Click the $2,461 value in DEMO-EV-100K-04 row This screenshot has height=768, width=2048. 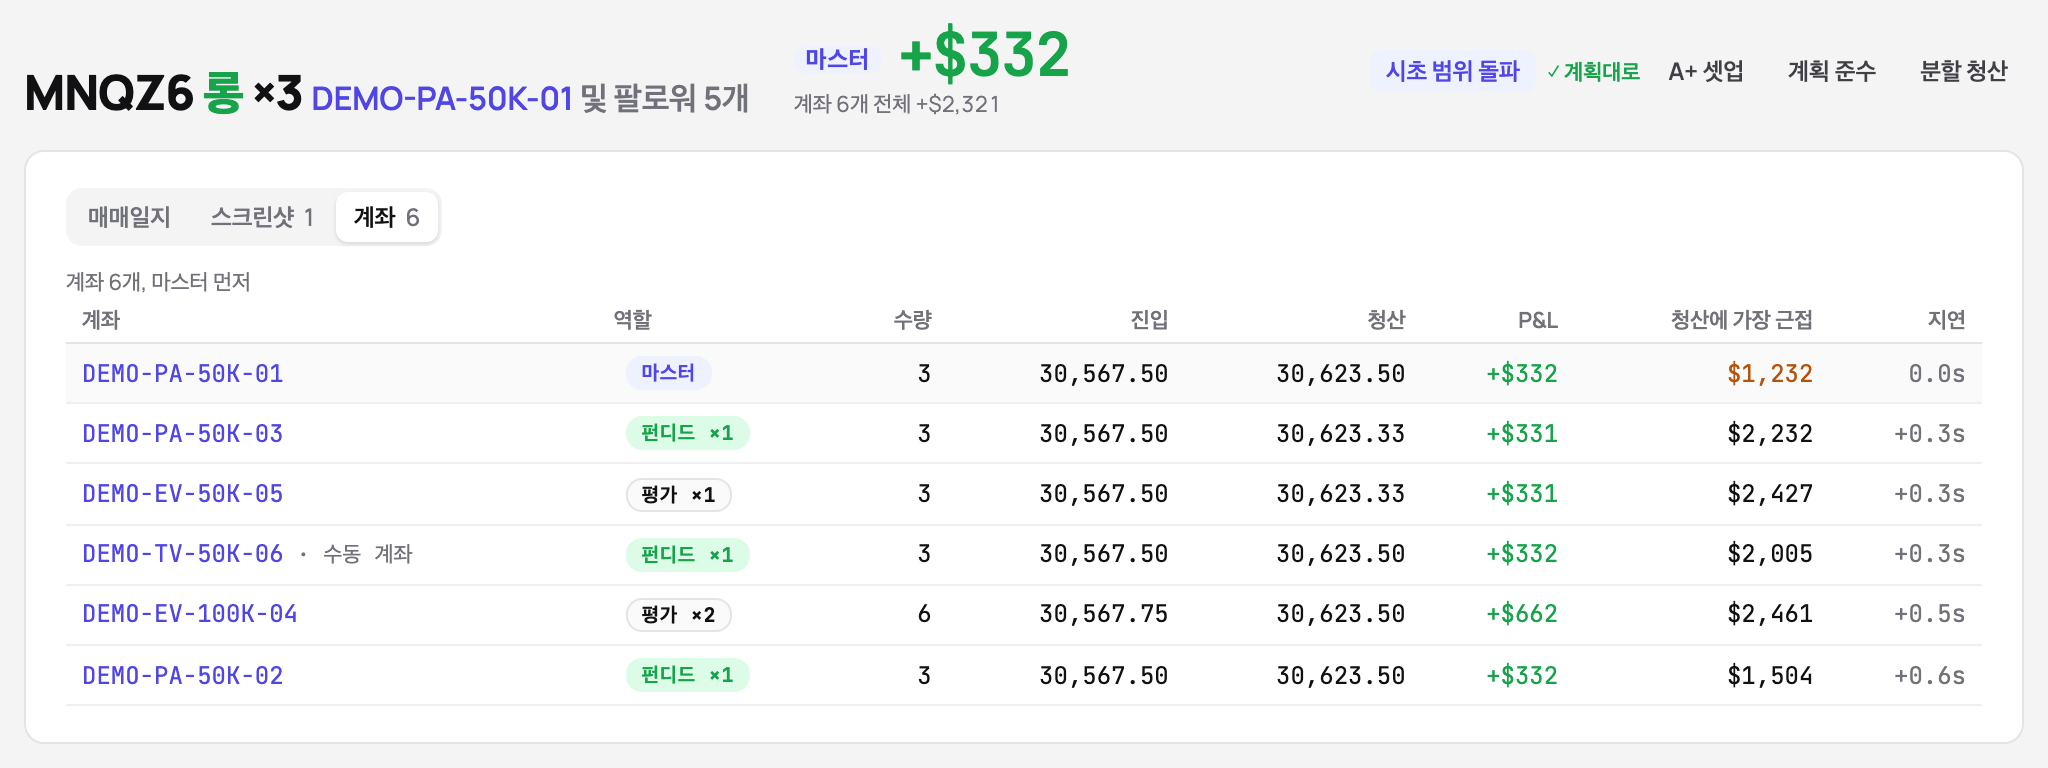point(1770,614)
